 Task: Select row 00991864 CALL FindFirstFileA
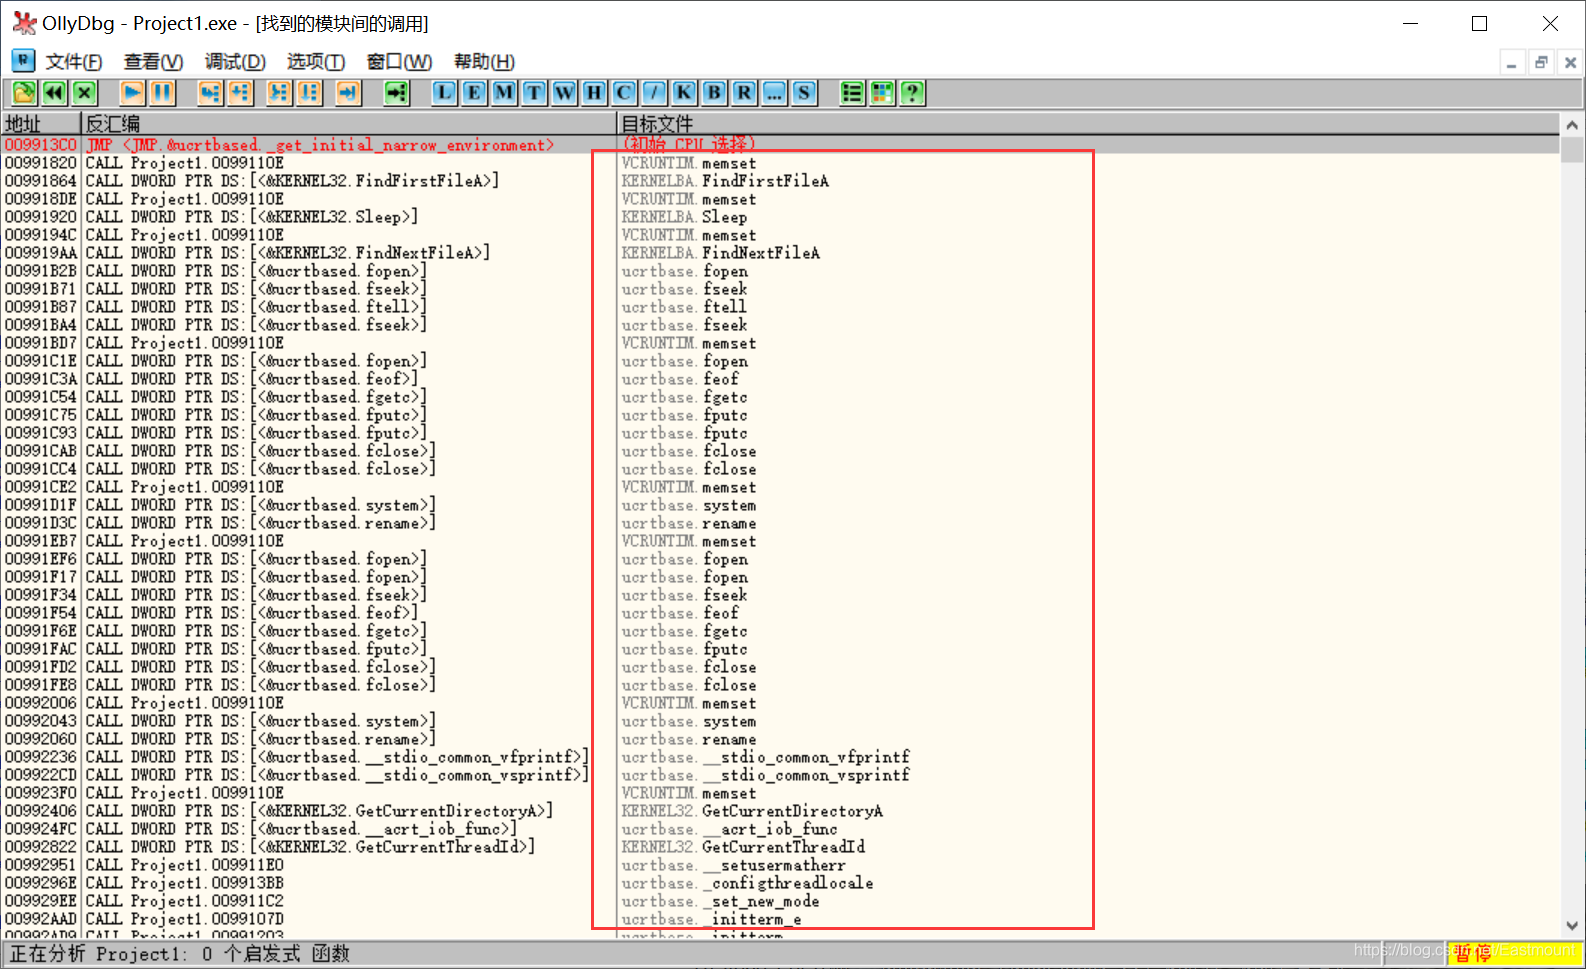[x=780, y=181]
